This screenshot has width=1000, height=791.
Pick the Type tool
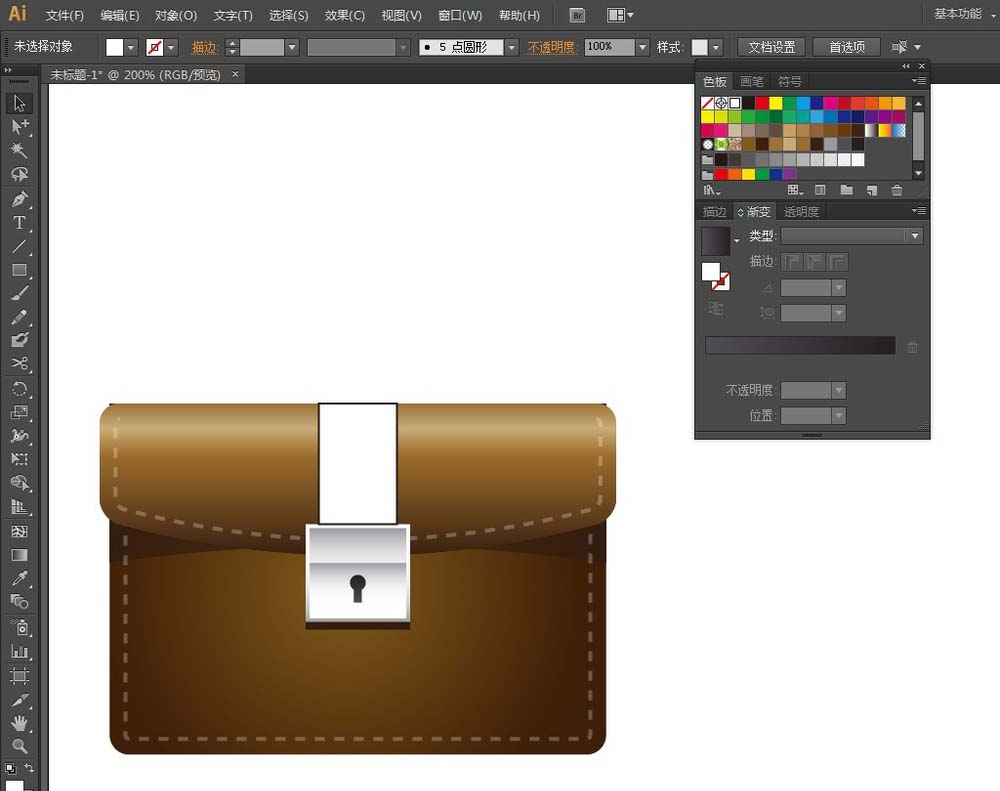click(19, 223)
